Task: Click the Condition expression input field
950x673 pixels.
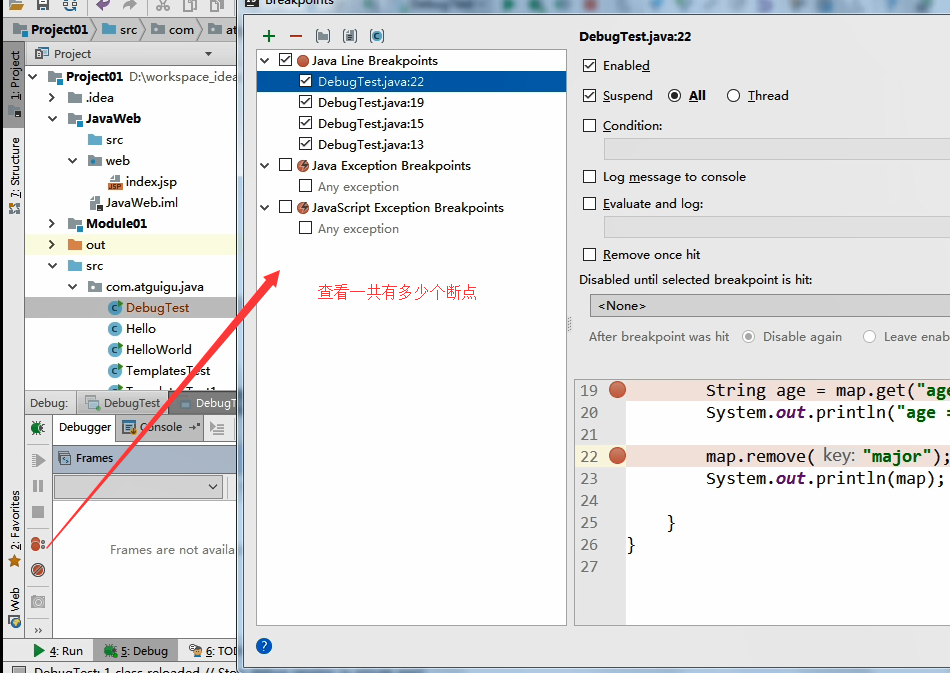Action: pyautogui.click(x=777, y=149)
